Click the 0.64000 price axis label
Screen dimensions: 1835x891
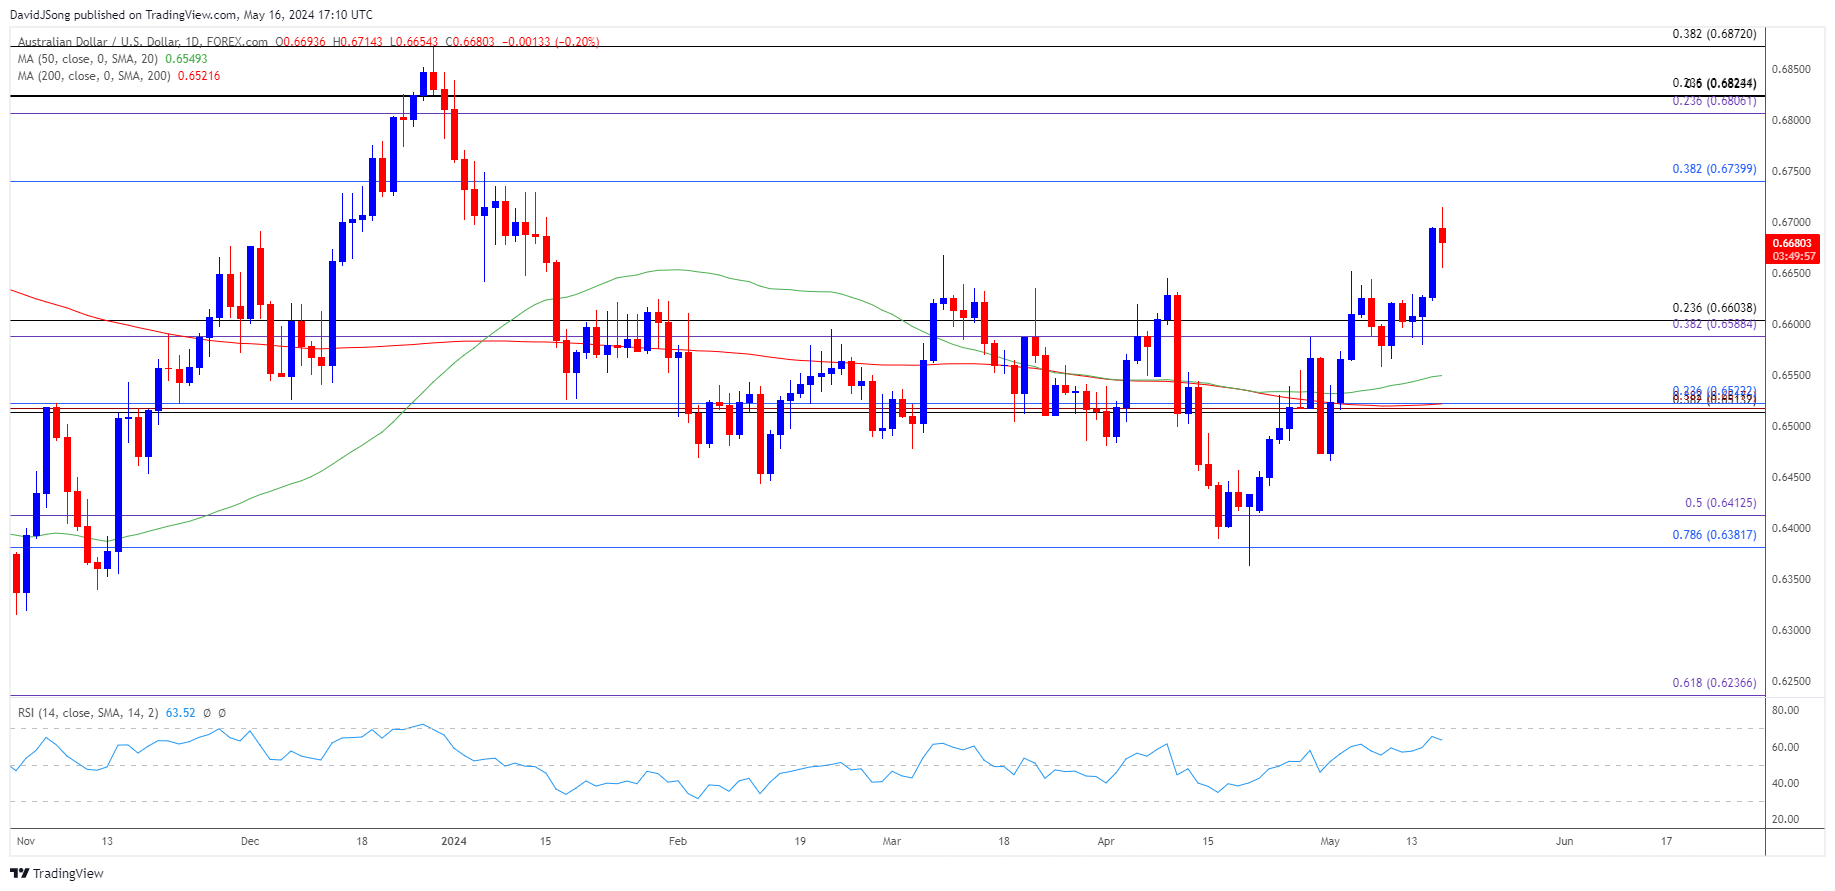click(1791, 528)
